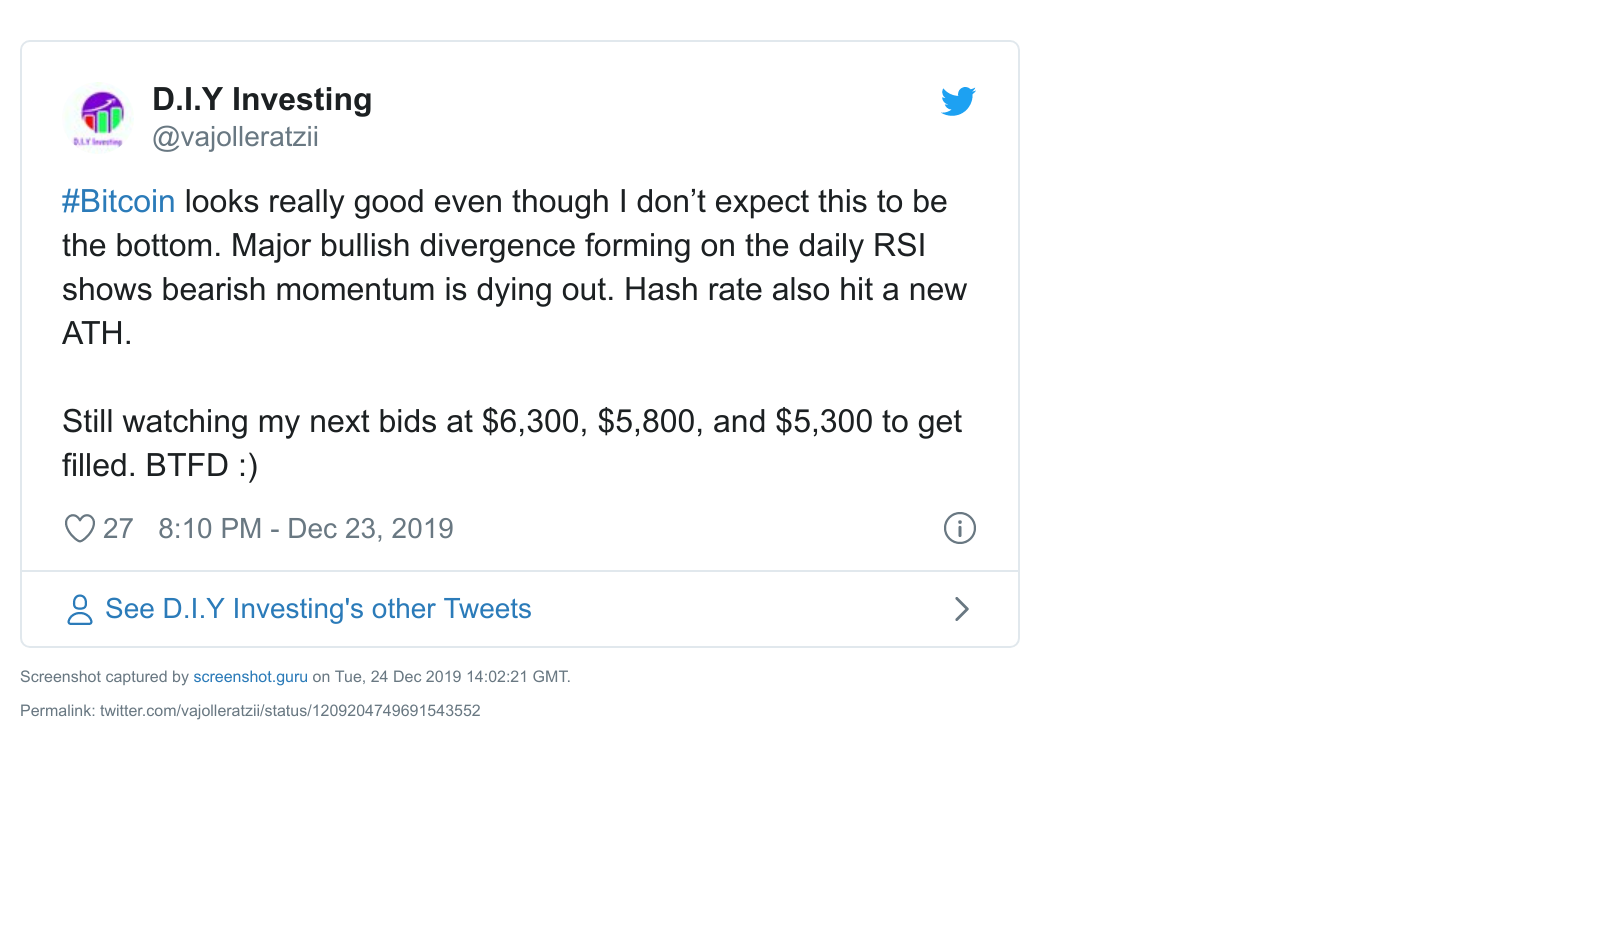See D.I.Y Investing's other Tweets
The image size is (1600, 940).
(318, 609)
